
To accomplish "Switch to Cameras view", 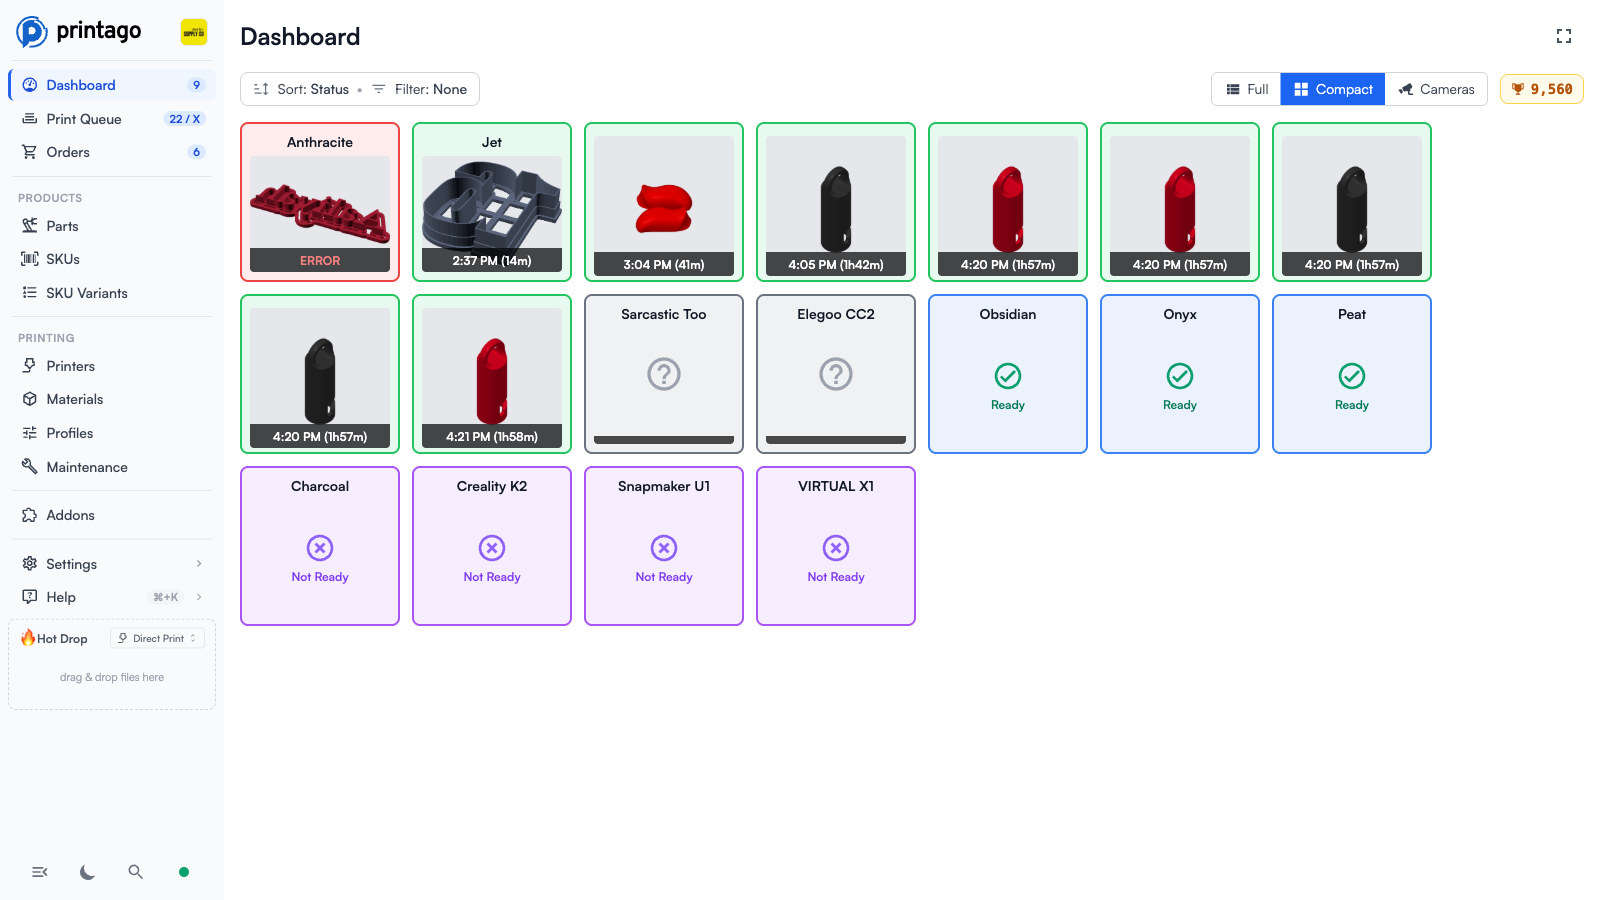I will point(1436,89).
